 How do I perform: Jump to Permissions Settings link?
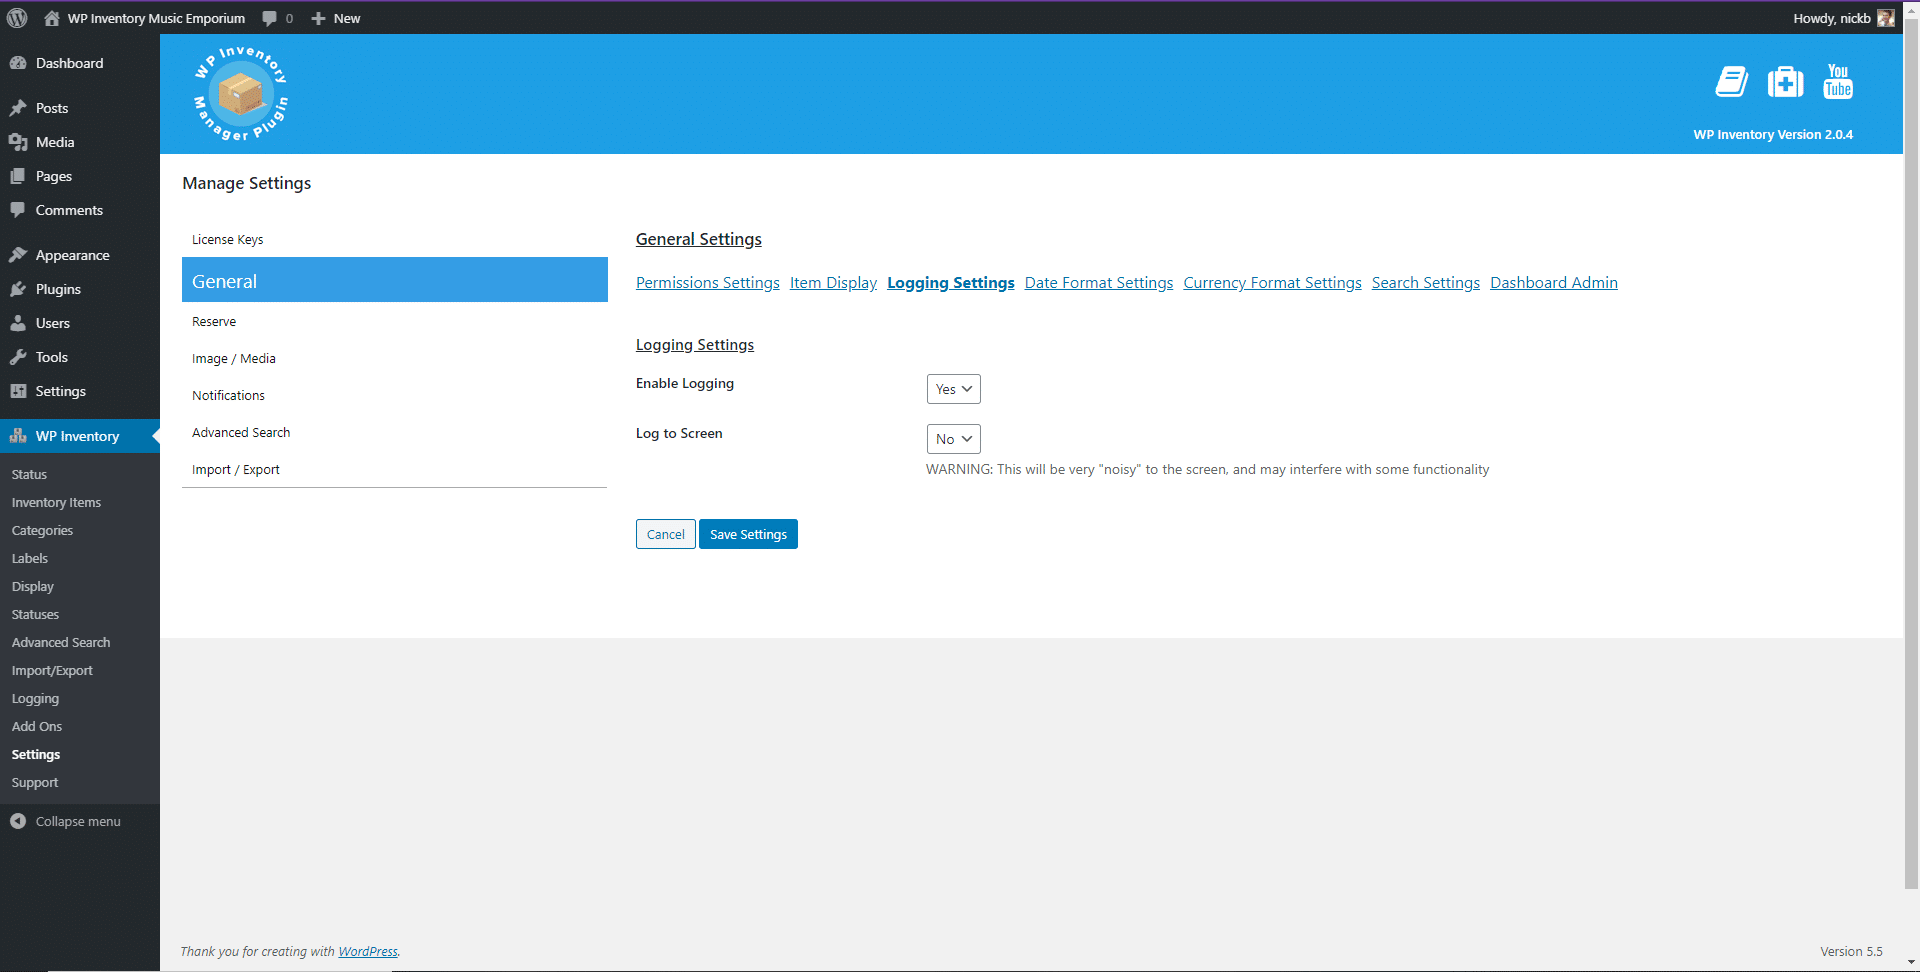708,283
